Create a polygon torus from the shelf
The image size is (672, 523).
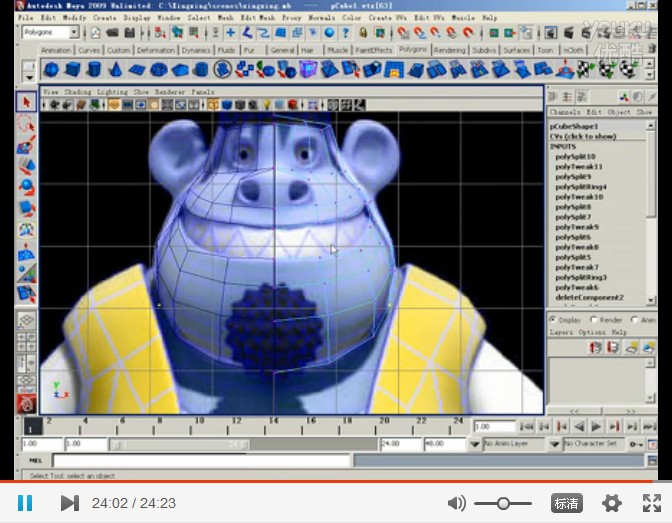coord(159,69)
